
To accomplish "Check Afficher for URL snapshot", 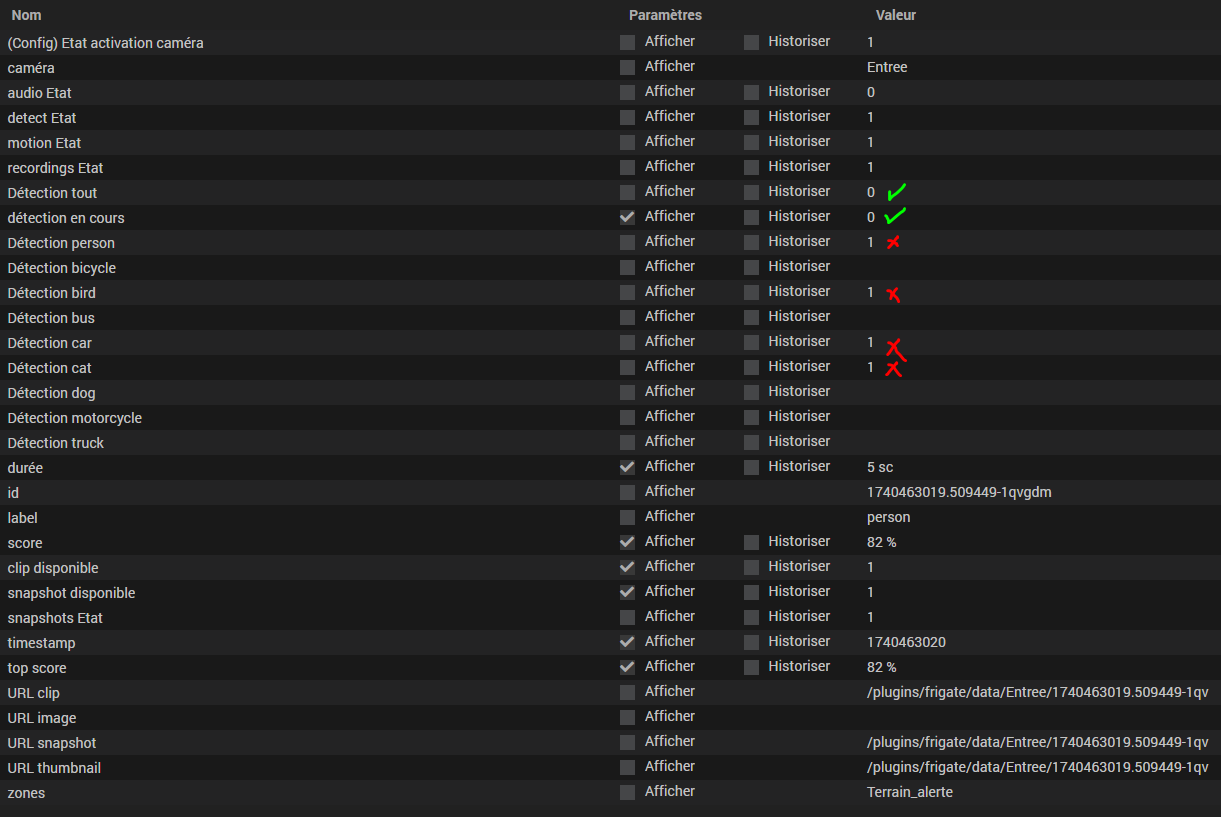I will 627,742.
